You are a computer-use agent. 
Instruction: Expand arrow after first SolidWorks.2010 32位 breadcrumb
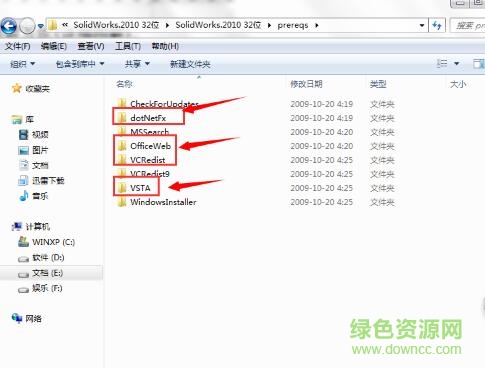(167, 25)
